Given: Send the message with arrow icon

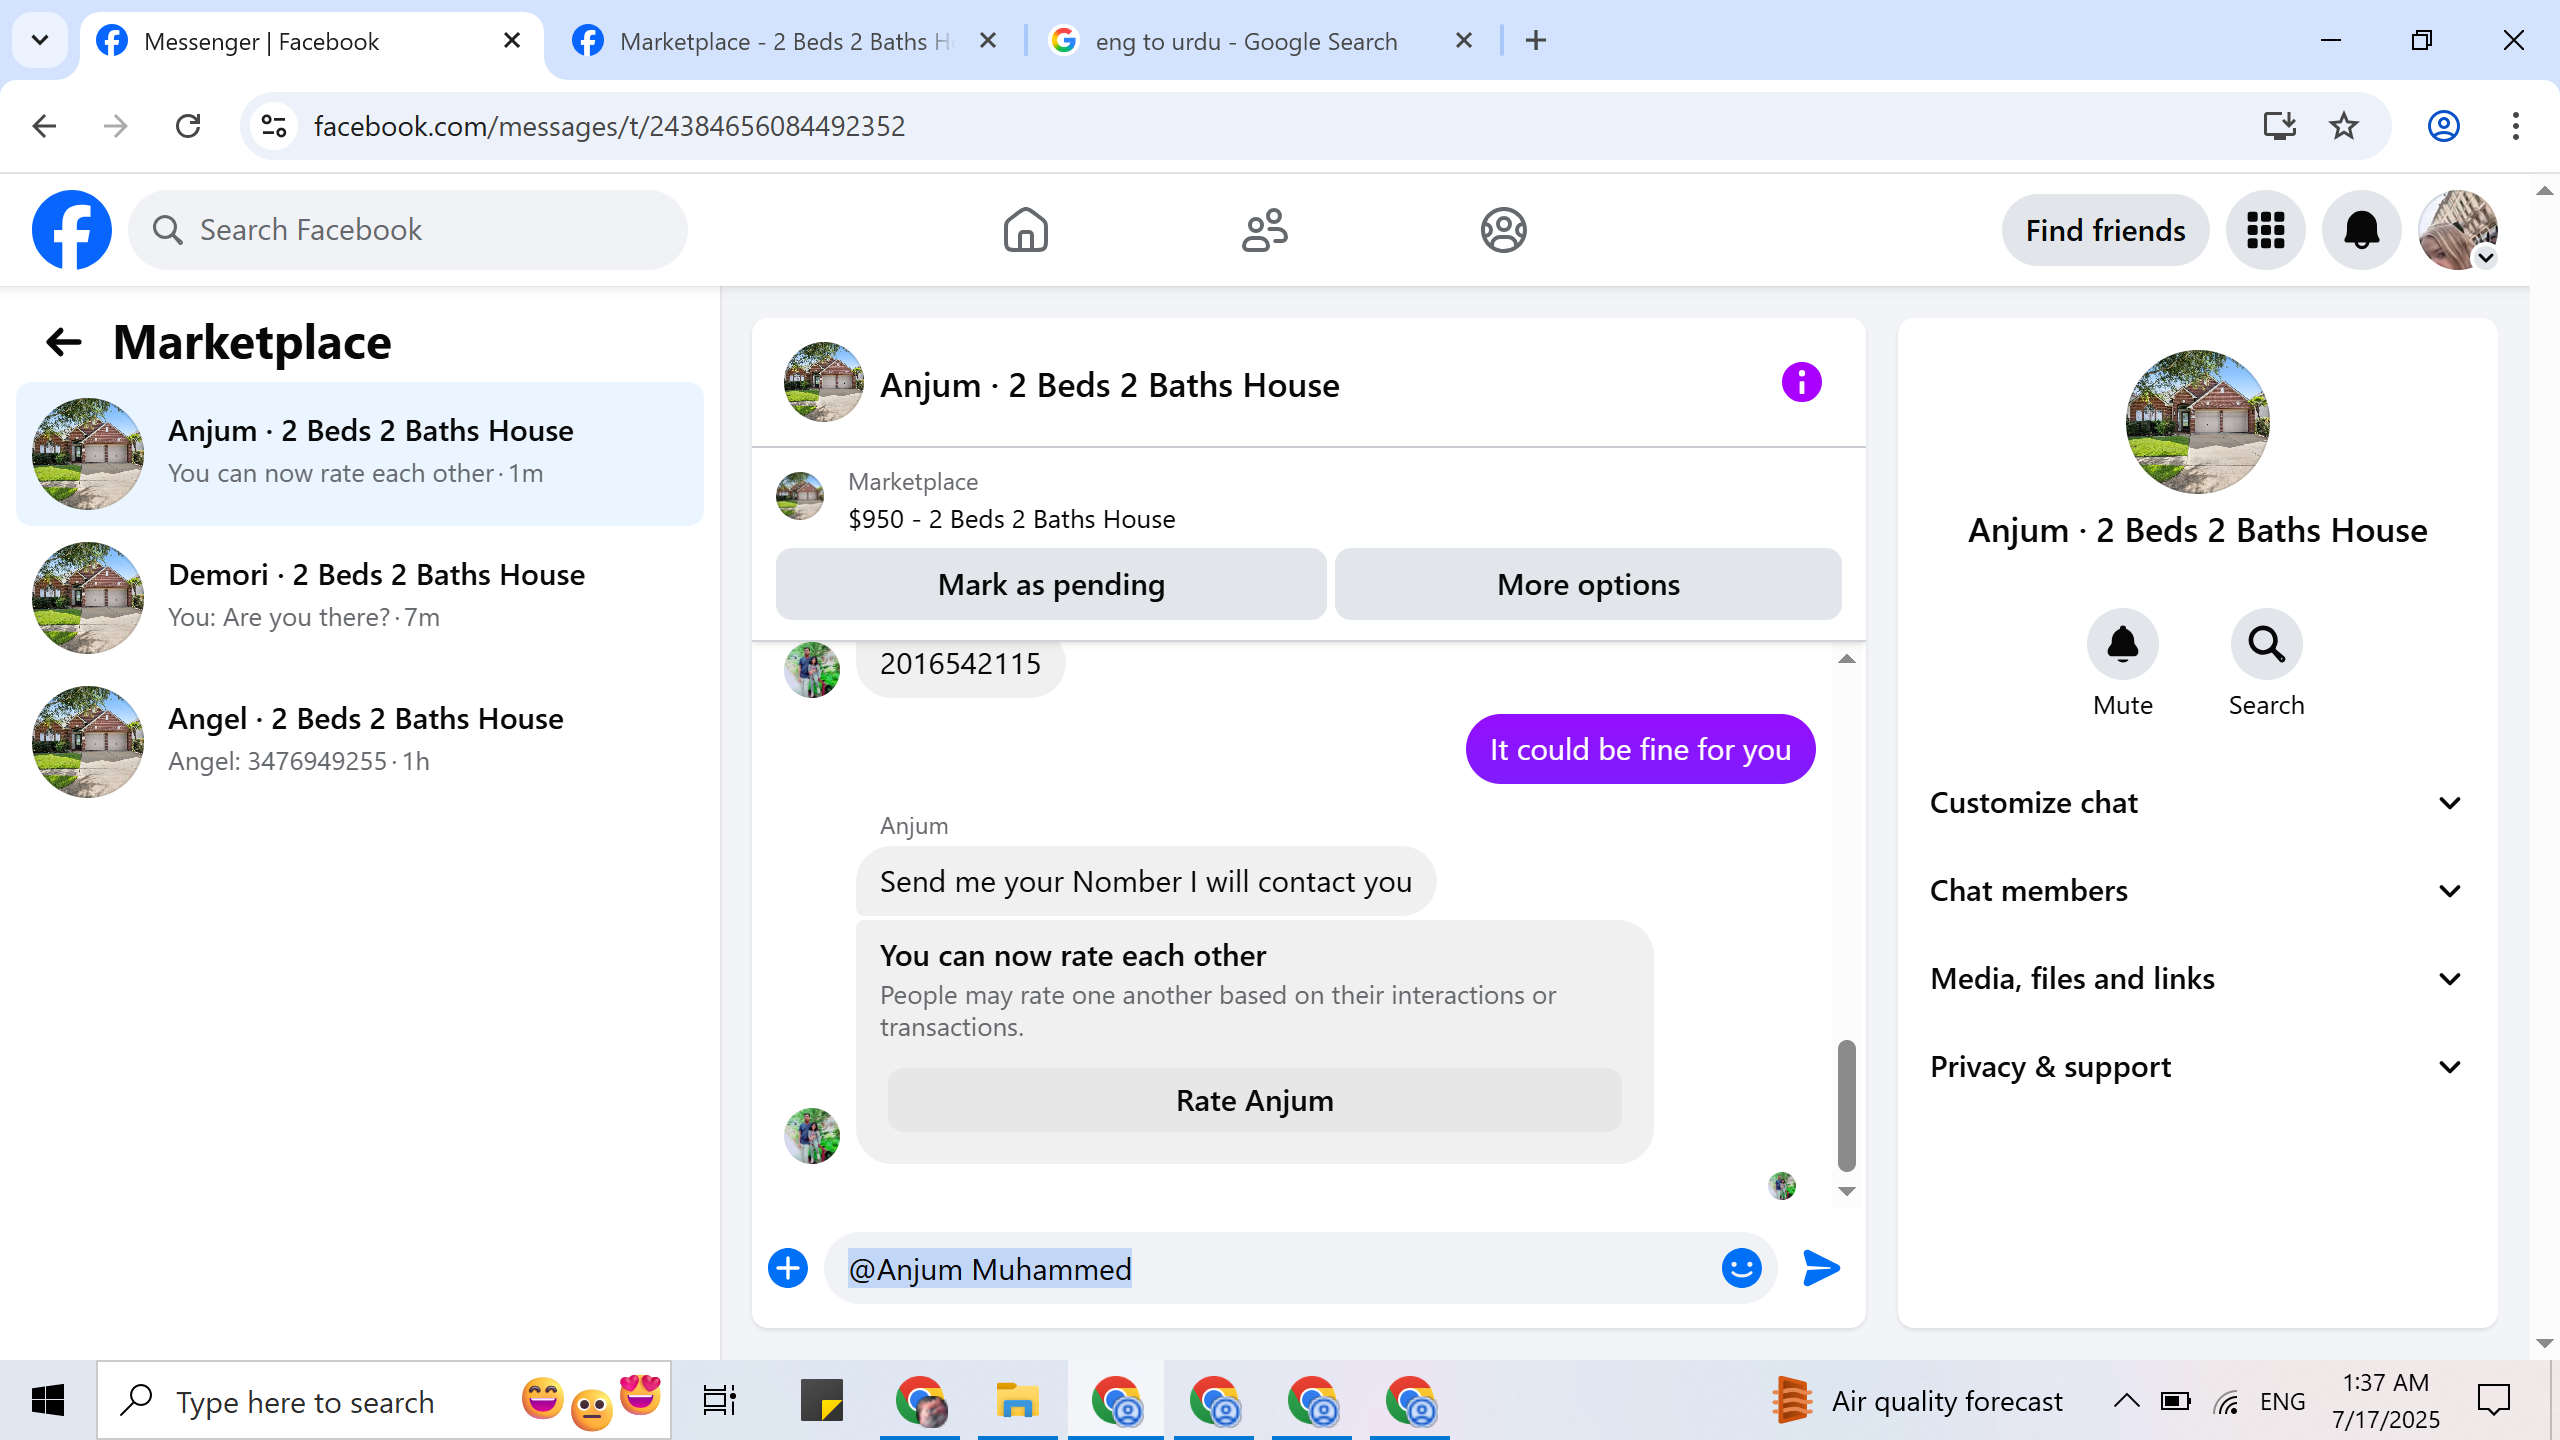Looking at the screenshot, I should point(1821,1268).
